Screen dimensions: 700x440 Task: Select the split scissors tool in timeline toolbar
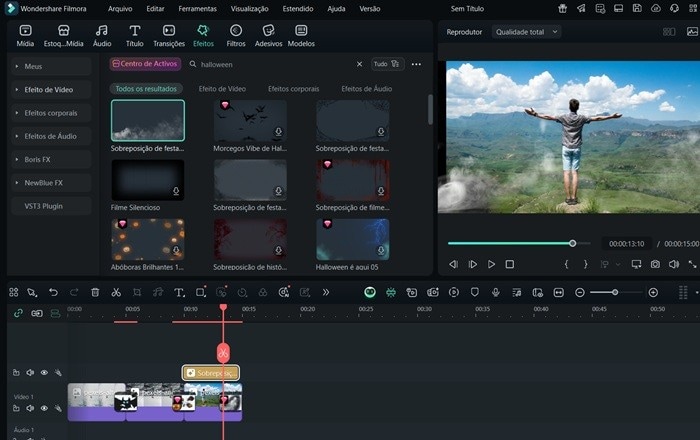[x=116, y=292]
